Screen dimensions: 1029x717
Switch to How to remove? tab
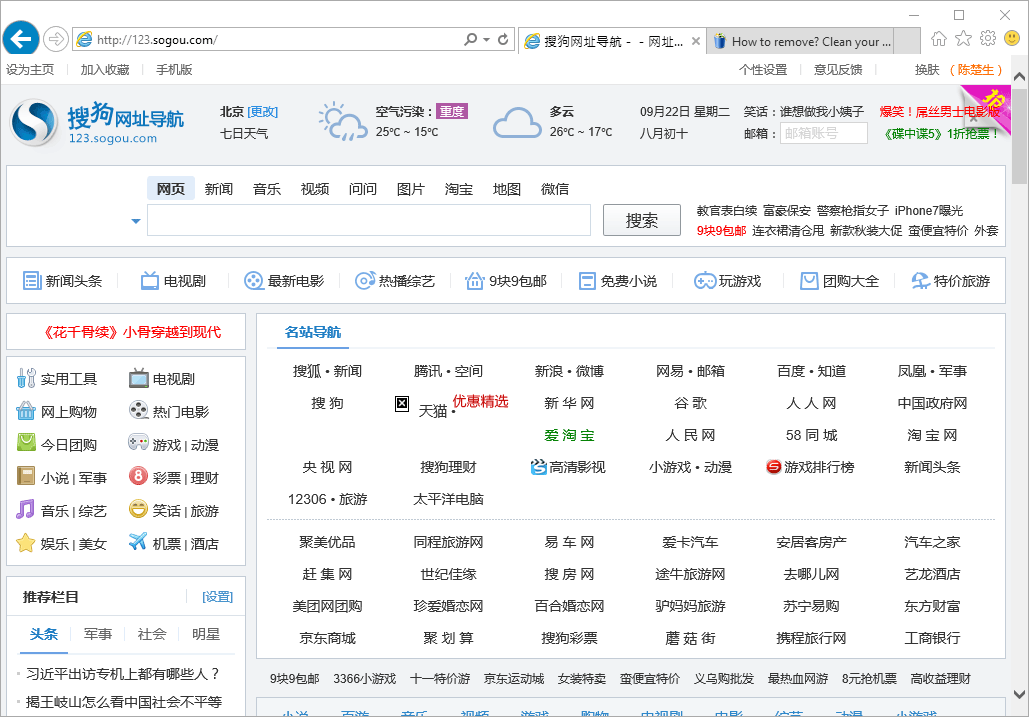pyautogui.click(x=801, y=41)
